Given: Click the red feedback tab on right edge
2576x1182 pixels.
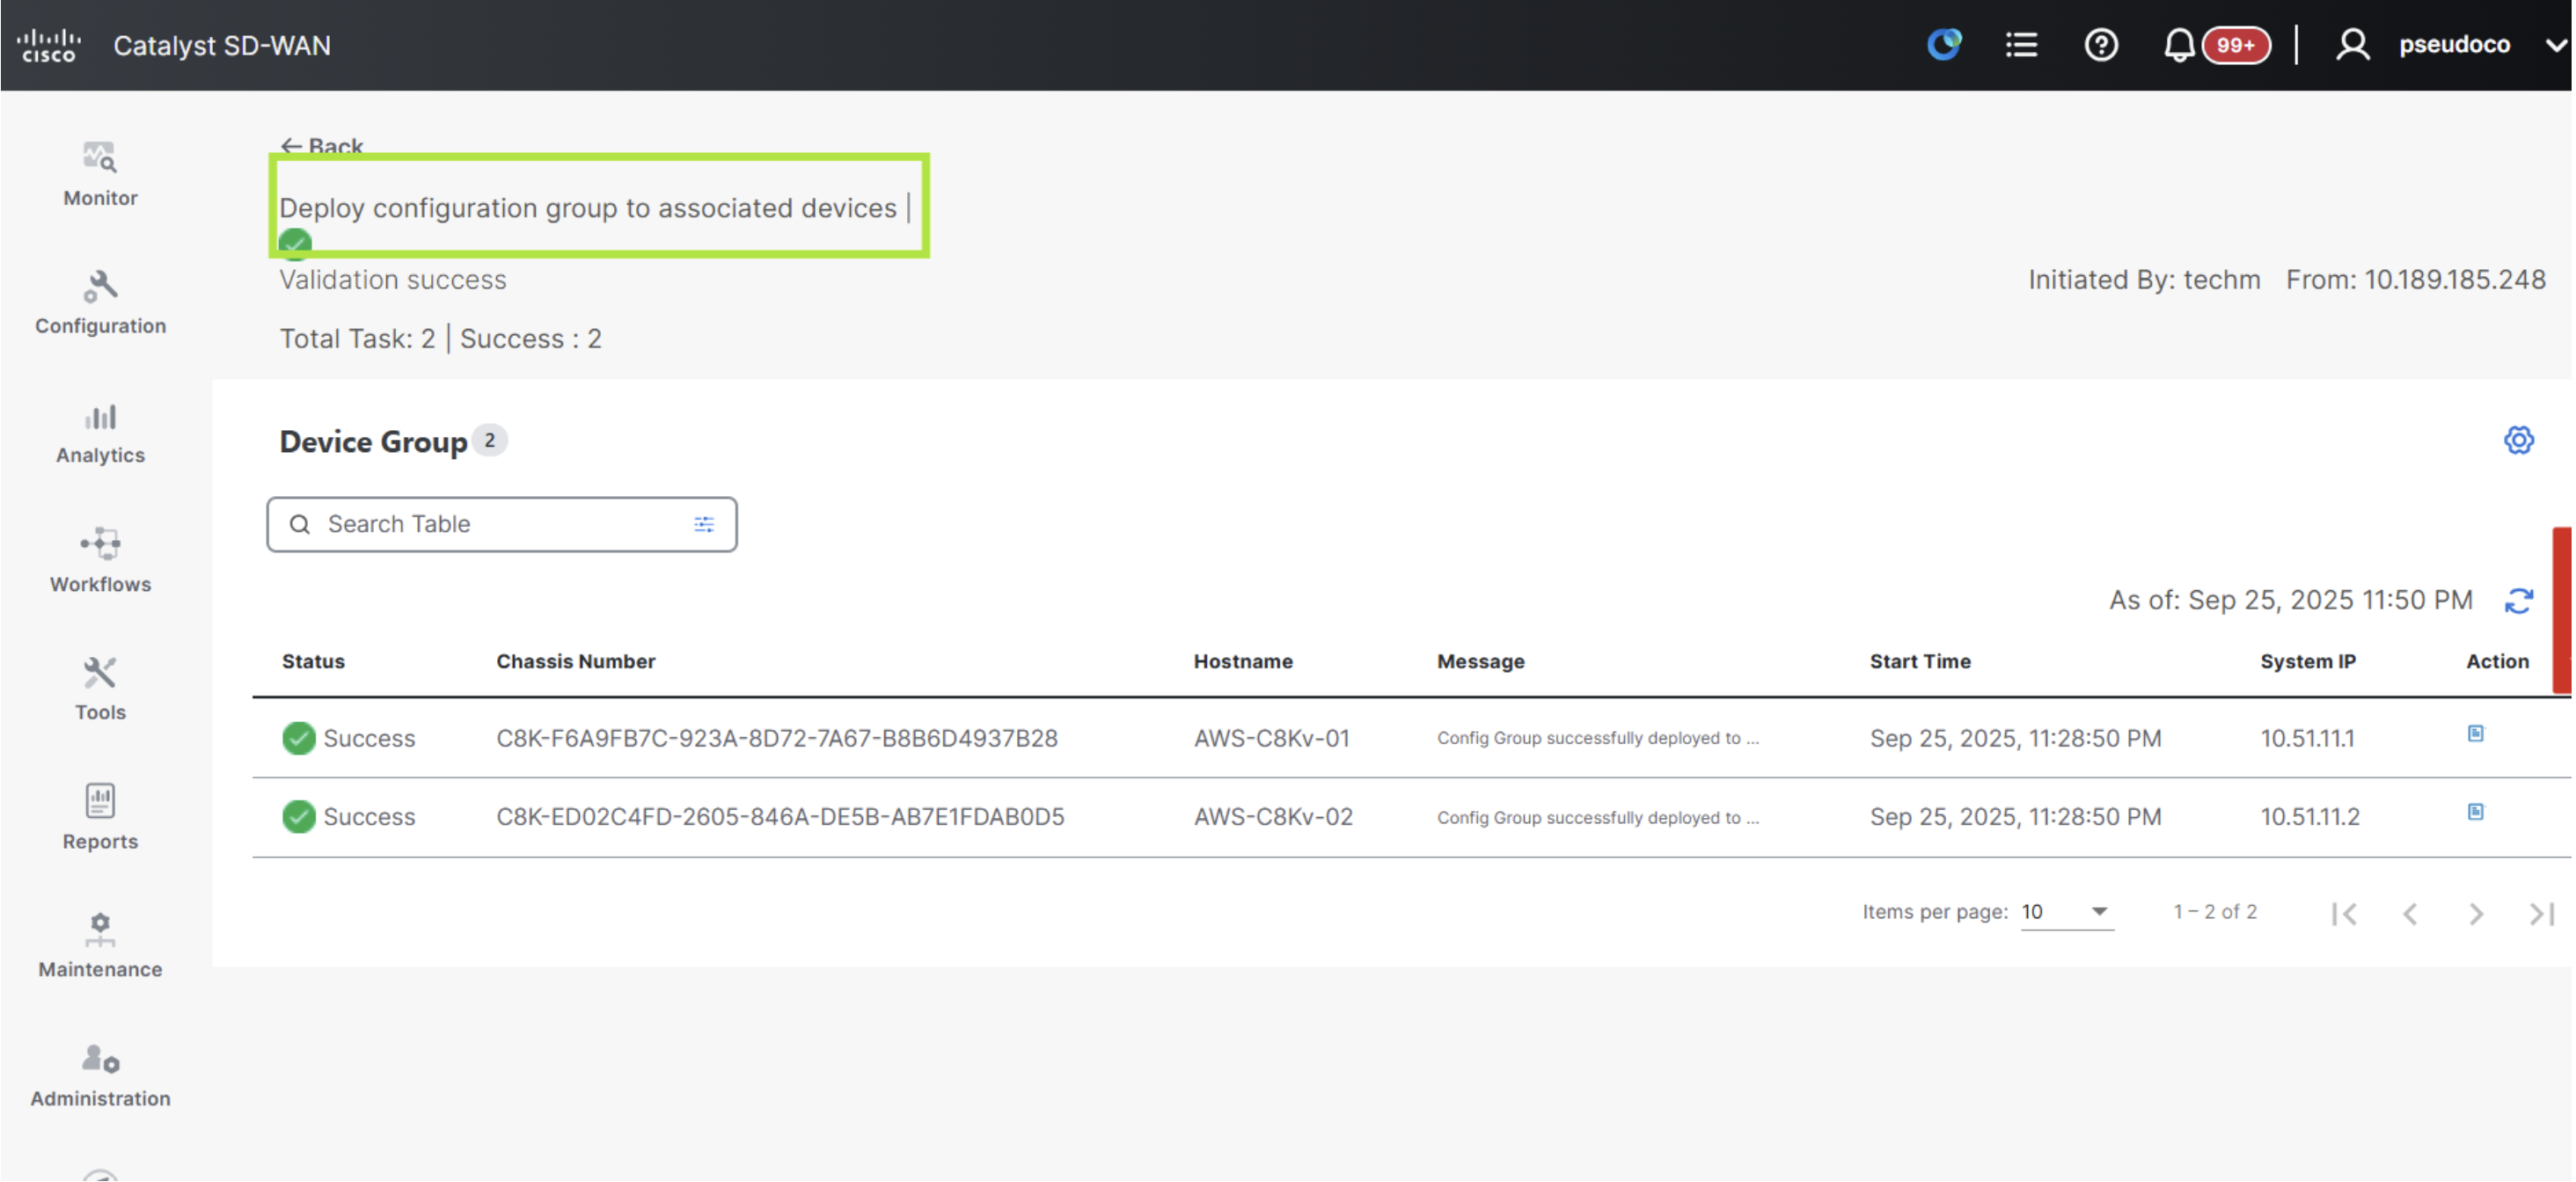Looking at the screenshot, I should (2561, 610).
